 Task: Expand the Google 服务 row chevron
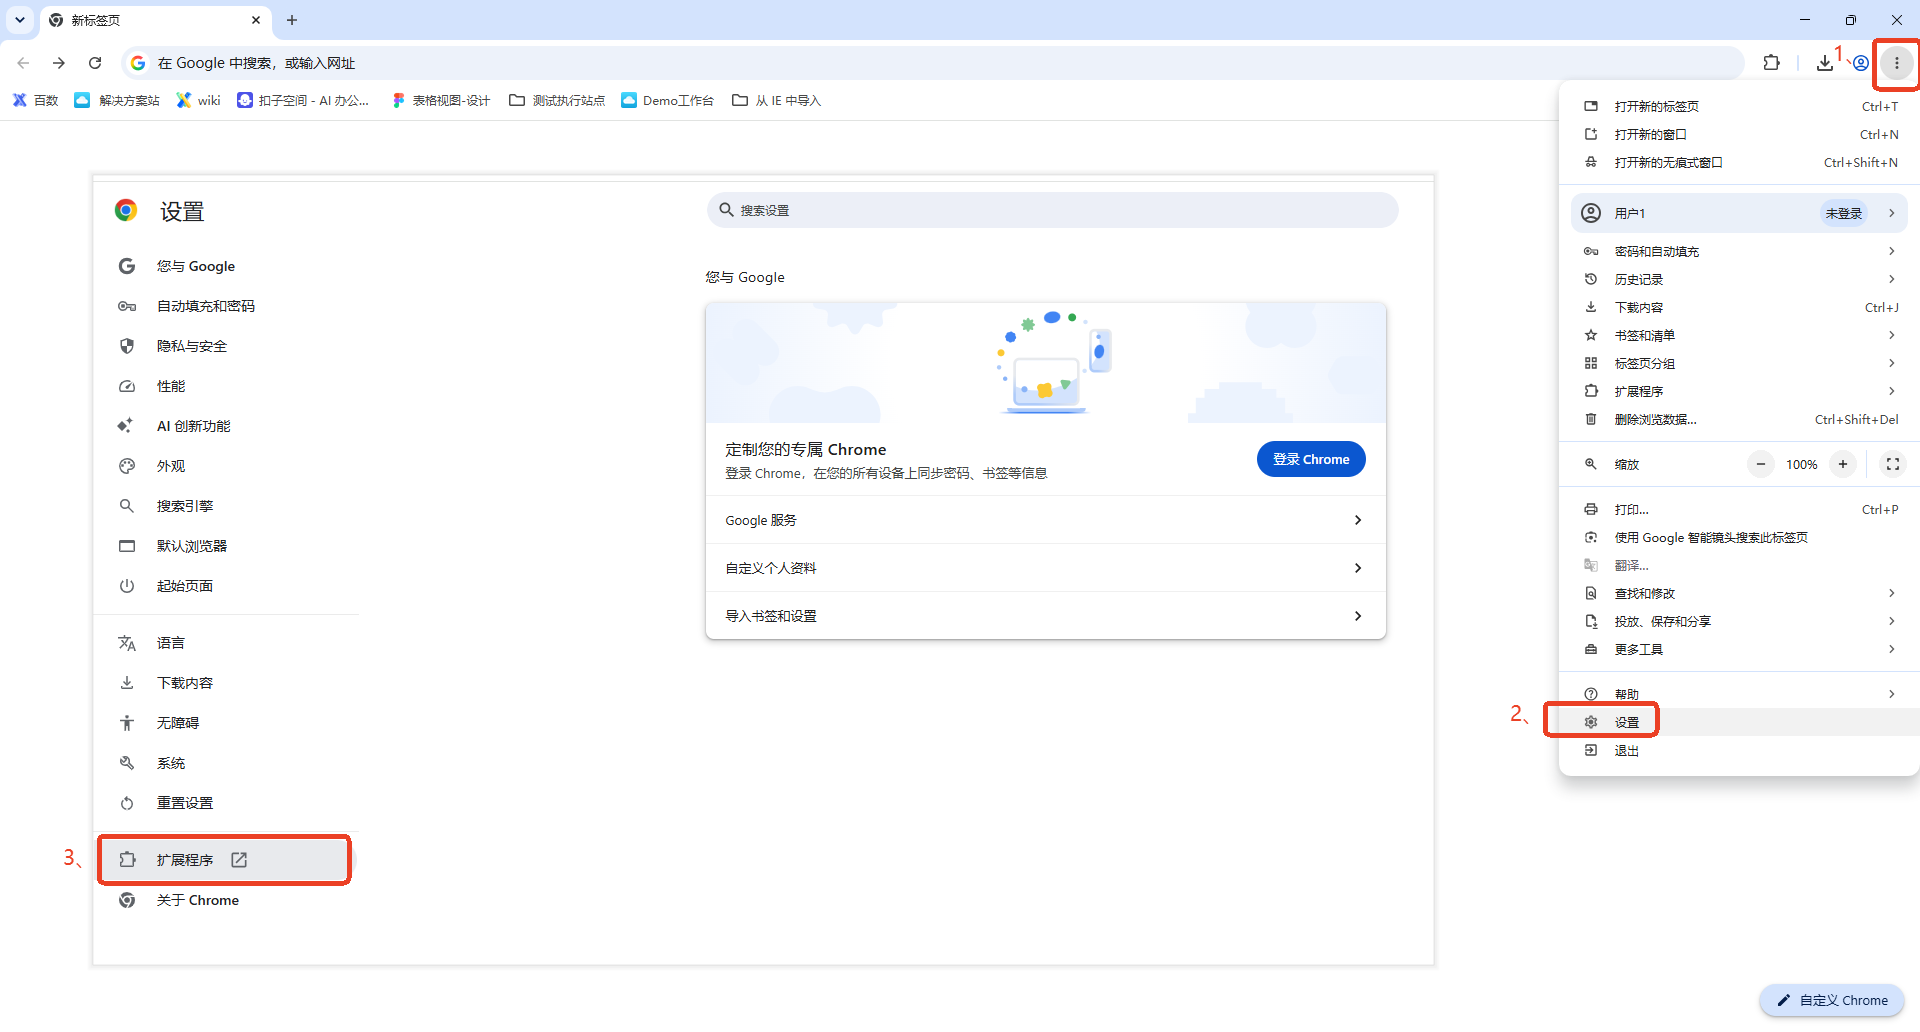coord(1357,520)
